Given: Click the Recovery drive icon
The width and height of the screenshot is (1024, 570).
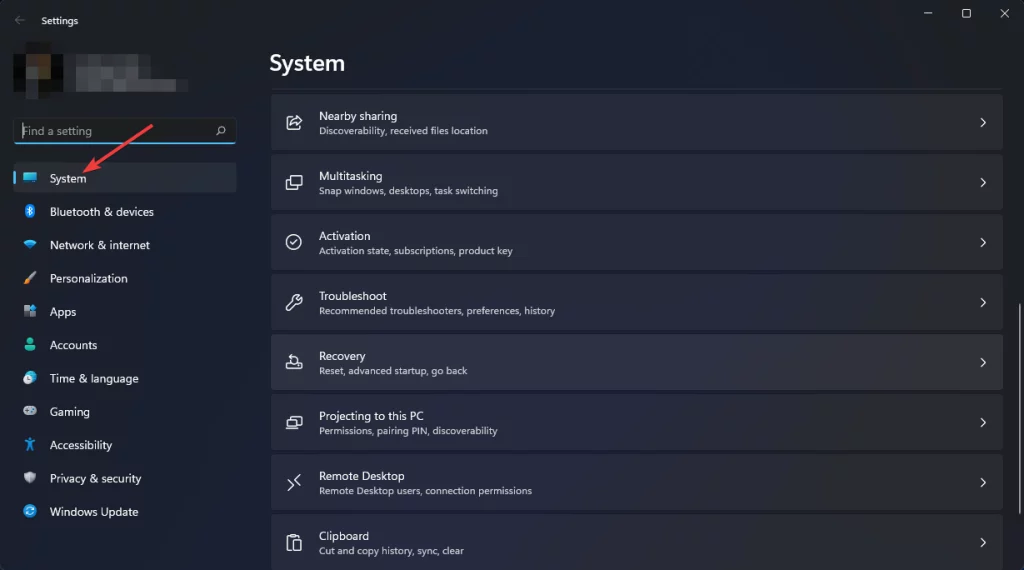Looking at the screenshot, I should pos(294,362).
